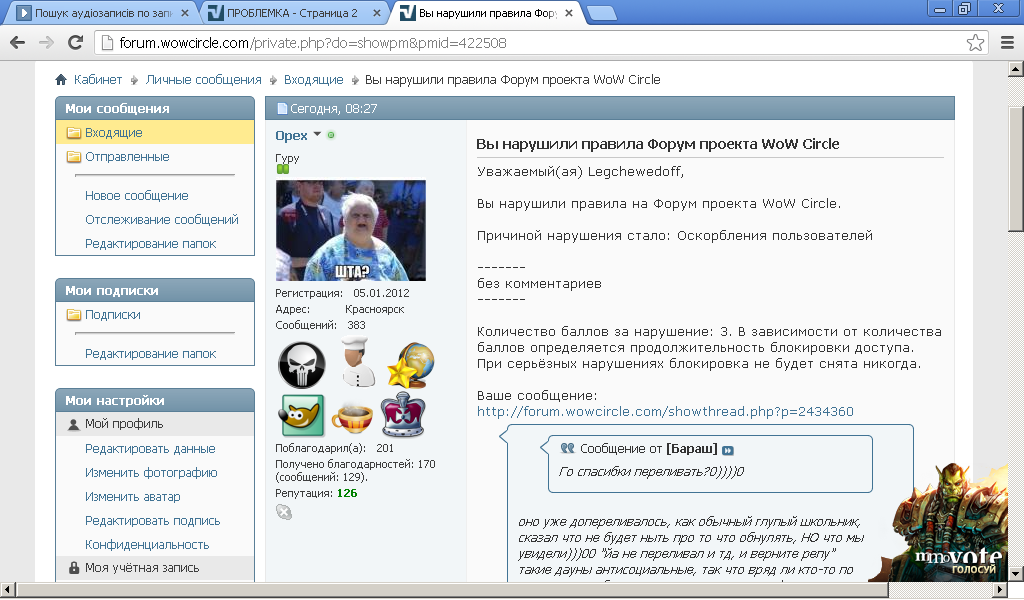The image size is (1024, 600).
Task: Click the Отправленные folder icon
Action: [x=73, y=157]
